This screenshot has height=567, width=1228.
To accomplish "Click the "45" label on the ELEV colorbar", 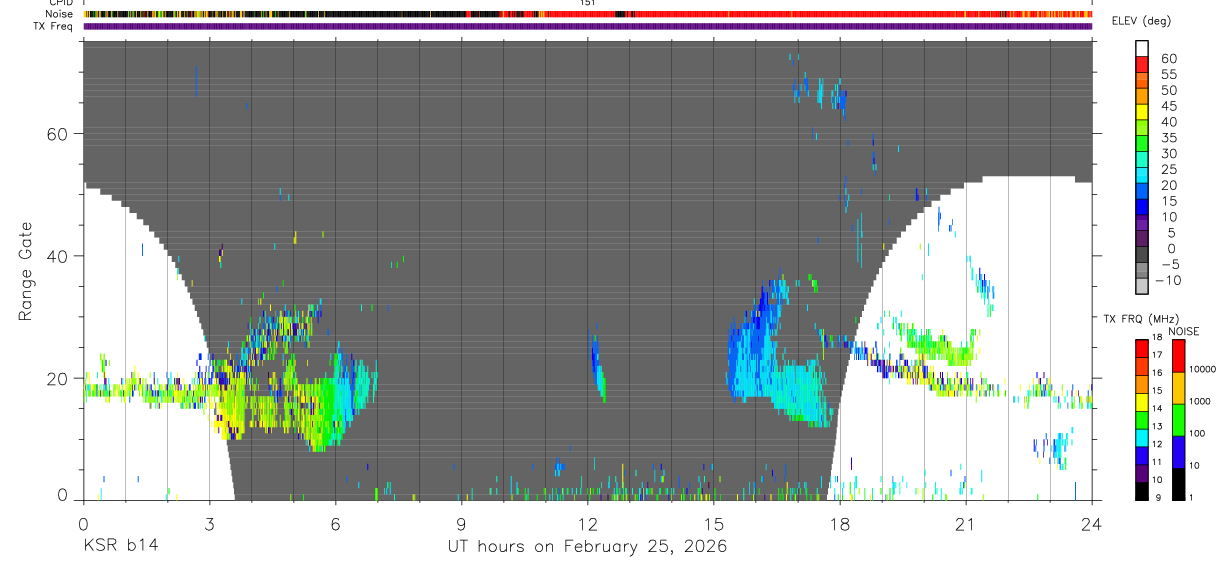I will coord(1168,106).
